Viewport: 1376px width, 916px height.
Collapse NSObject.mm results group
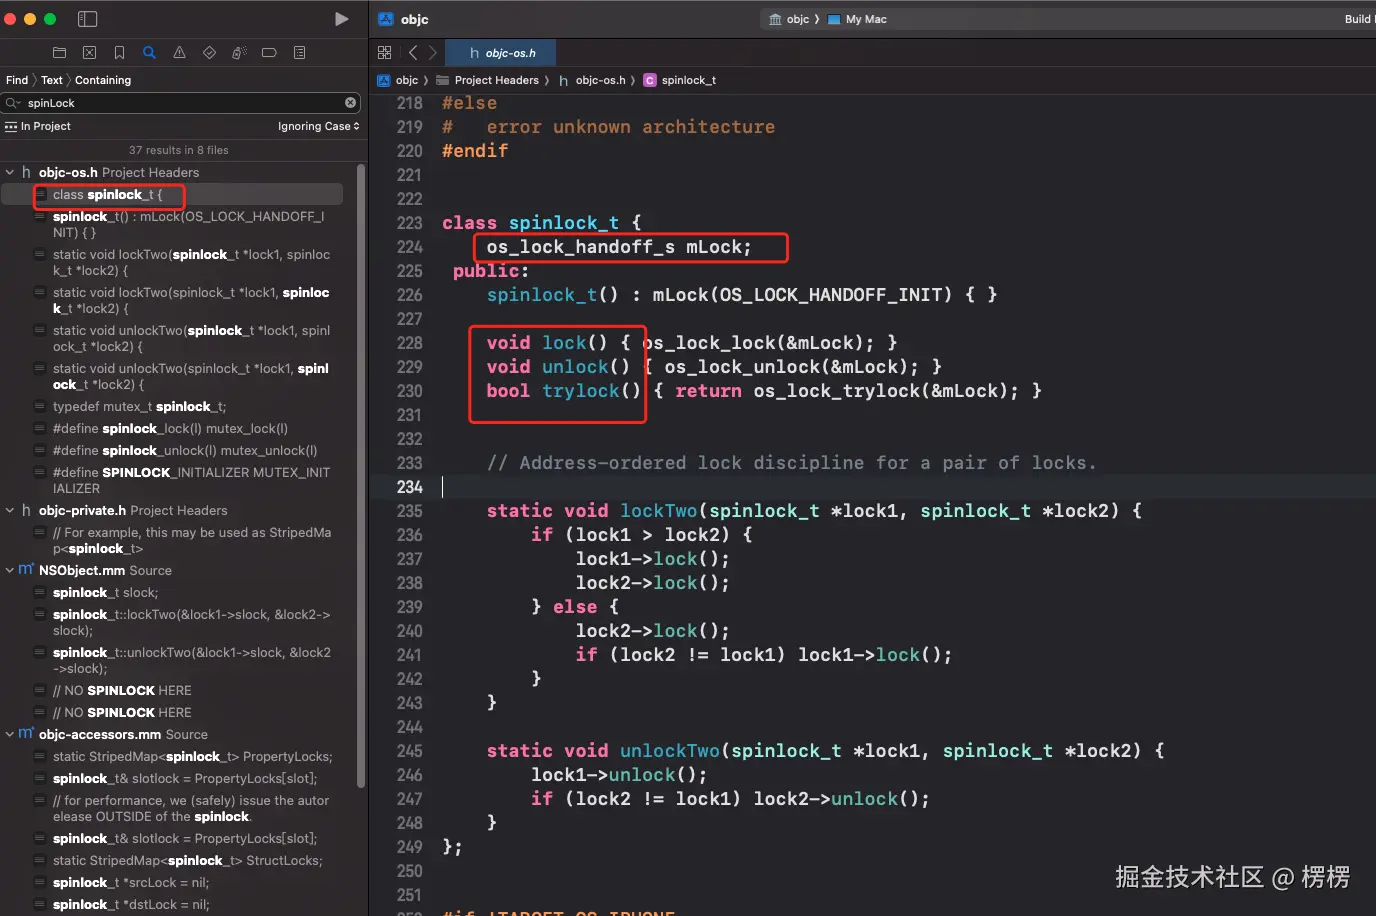10,570
